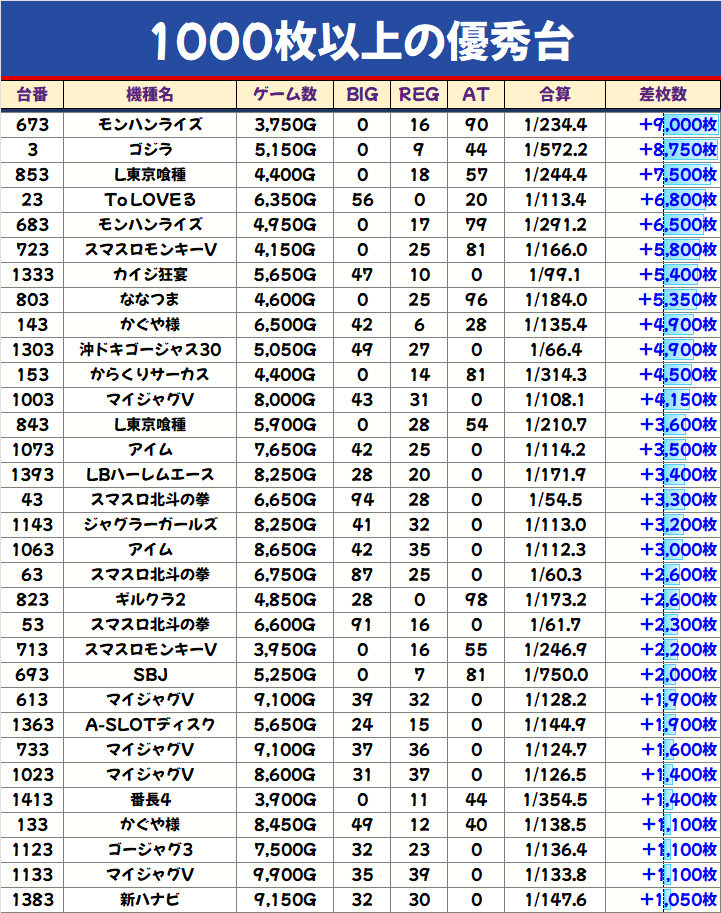
Task: Click the 1/60.3 combined rate
Action: coord(555,575)
